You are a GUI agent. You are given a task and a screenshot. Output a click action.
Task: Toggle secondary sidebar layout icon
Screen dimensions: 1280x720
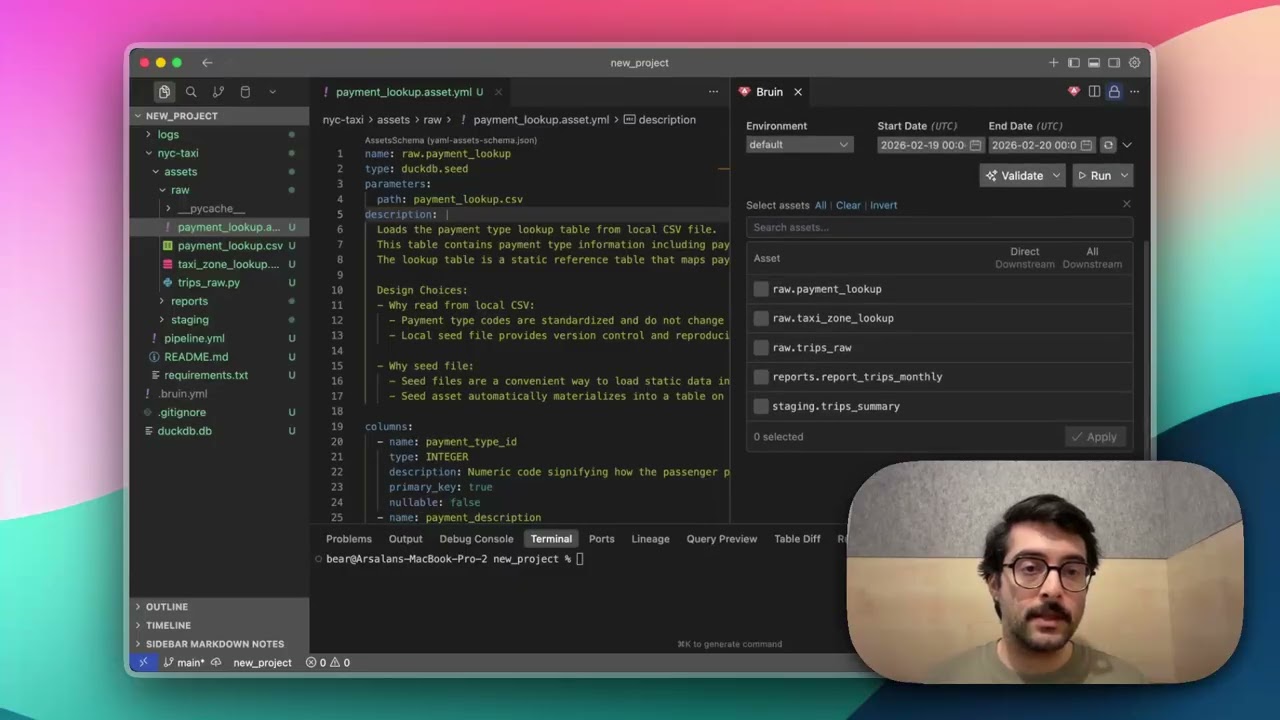[x=1114, y=63]
